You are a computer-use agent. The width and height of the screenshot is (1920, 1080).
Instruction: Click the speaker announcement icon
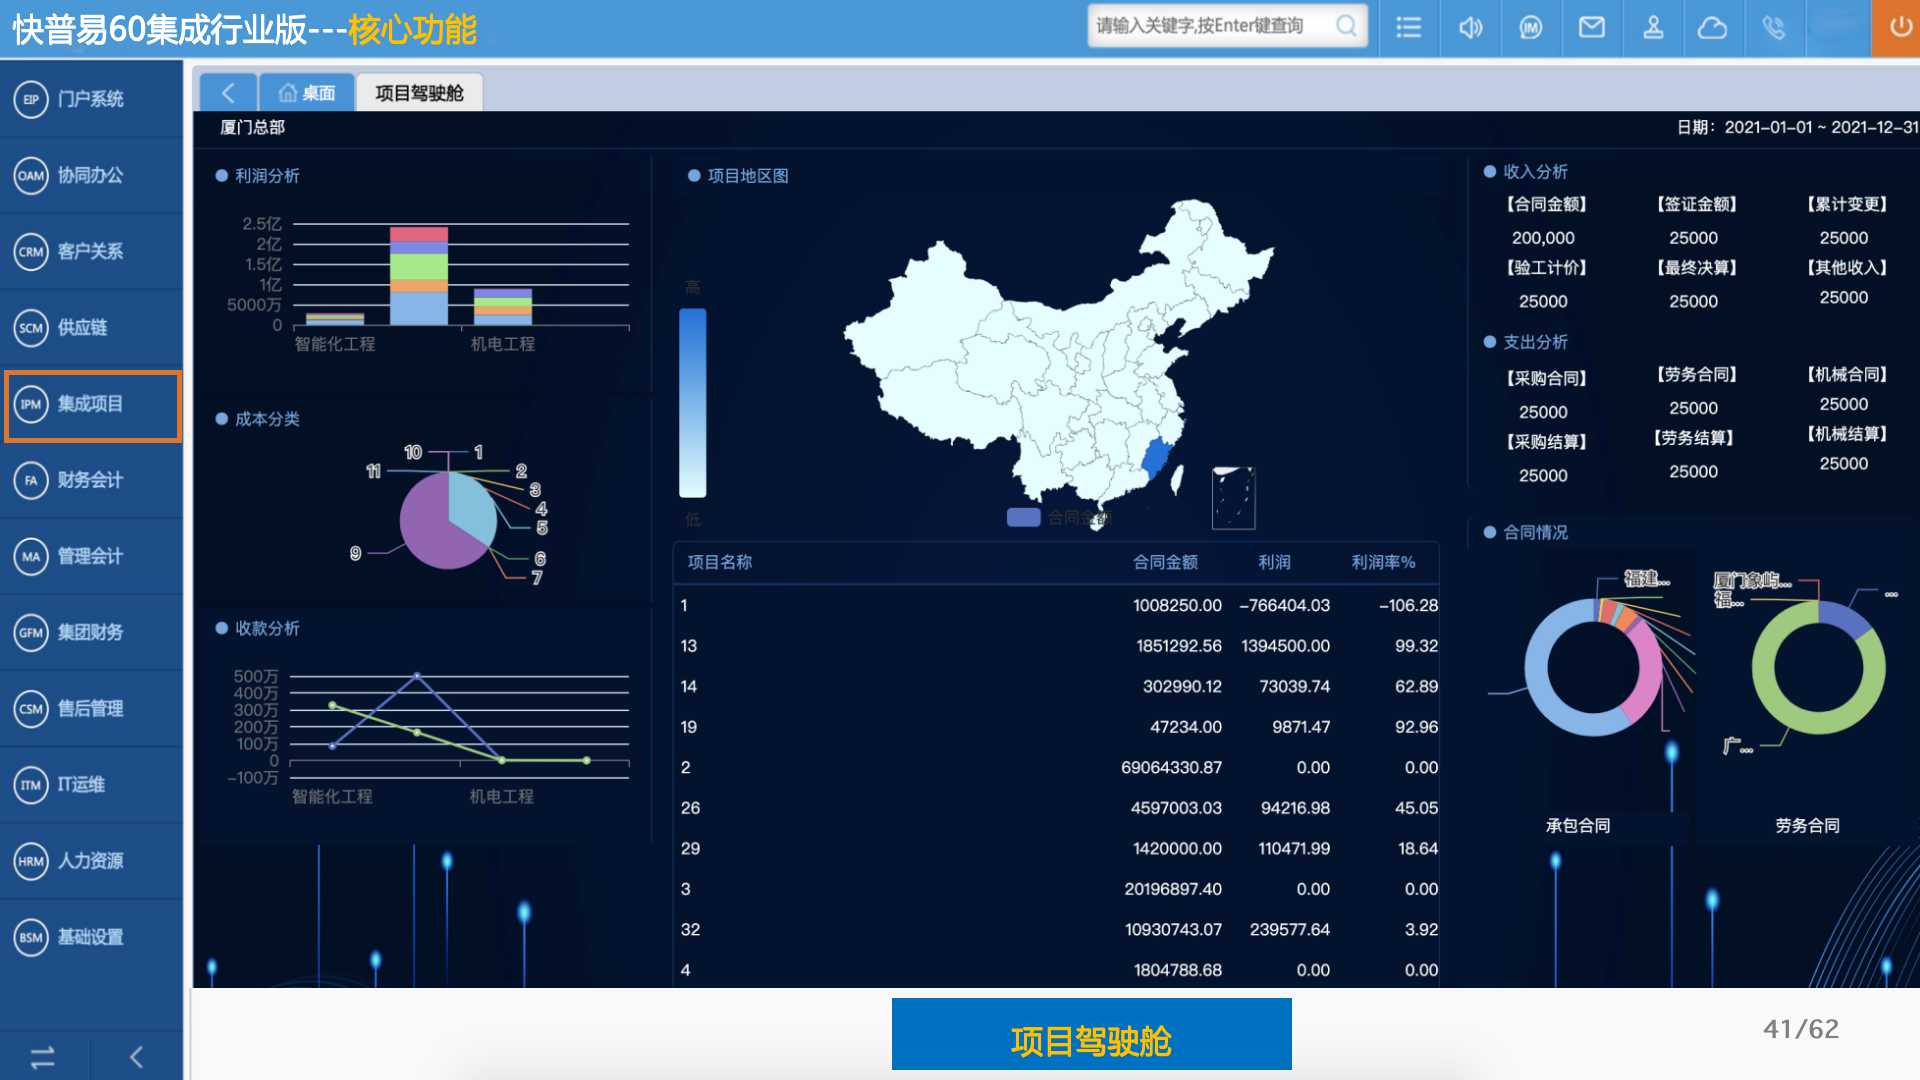pyautogui.click(x=1470, y=28)
